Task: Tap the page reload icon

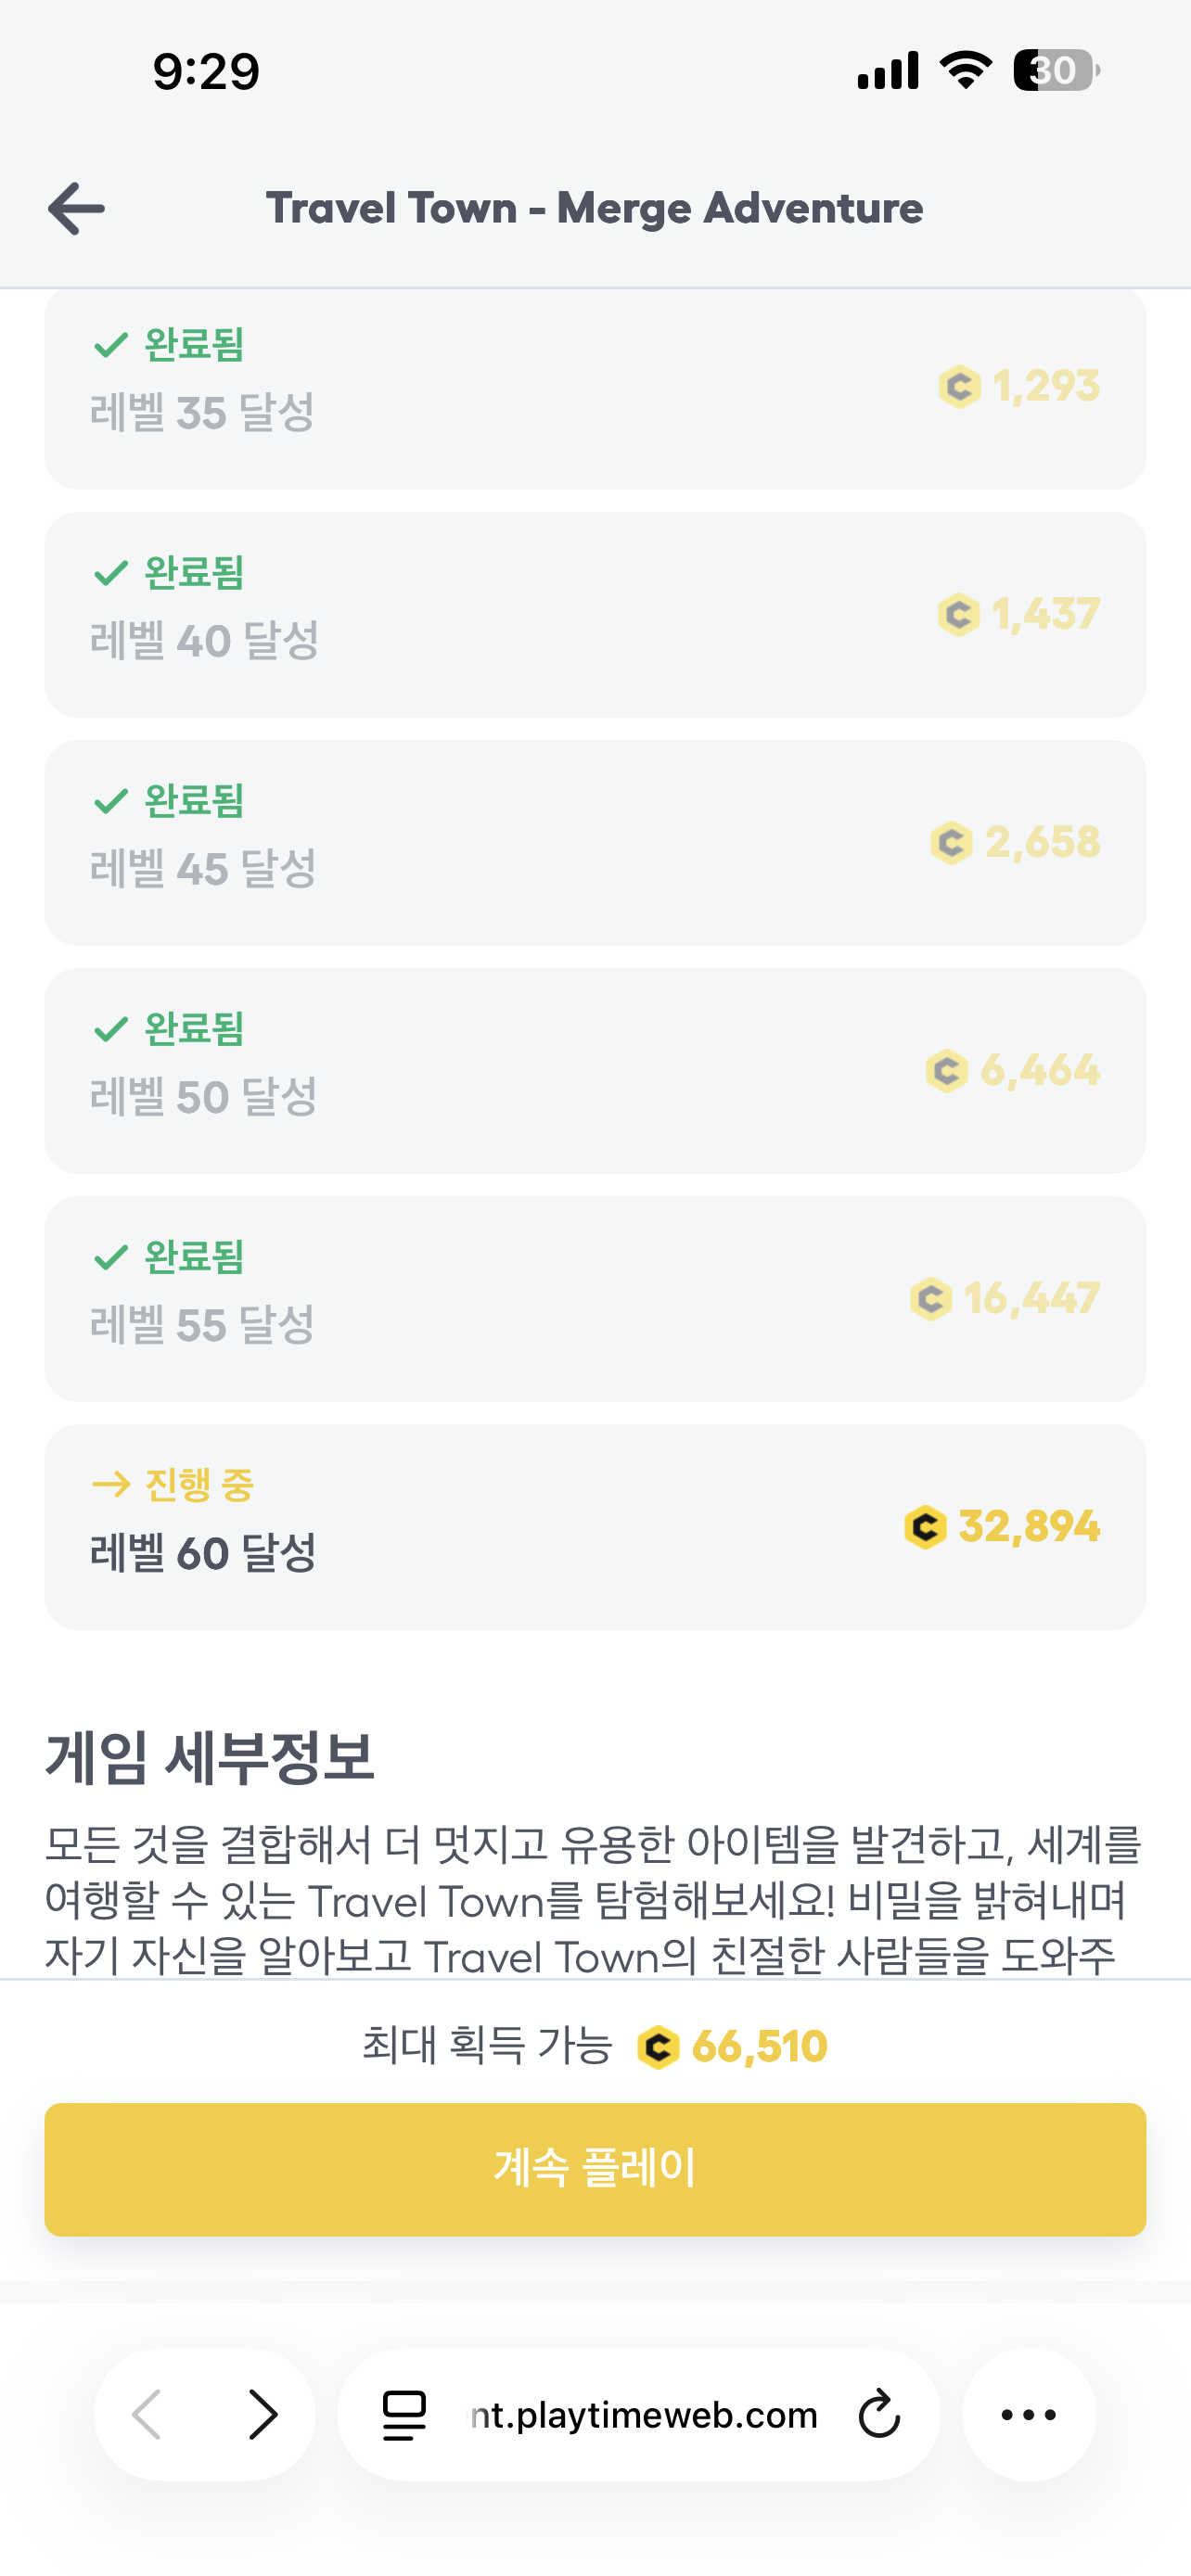Action: point(879,2414)
